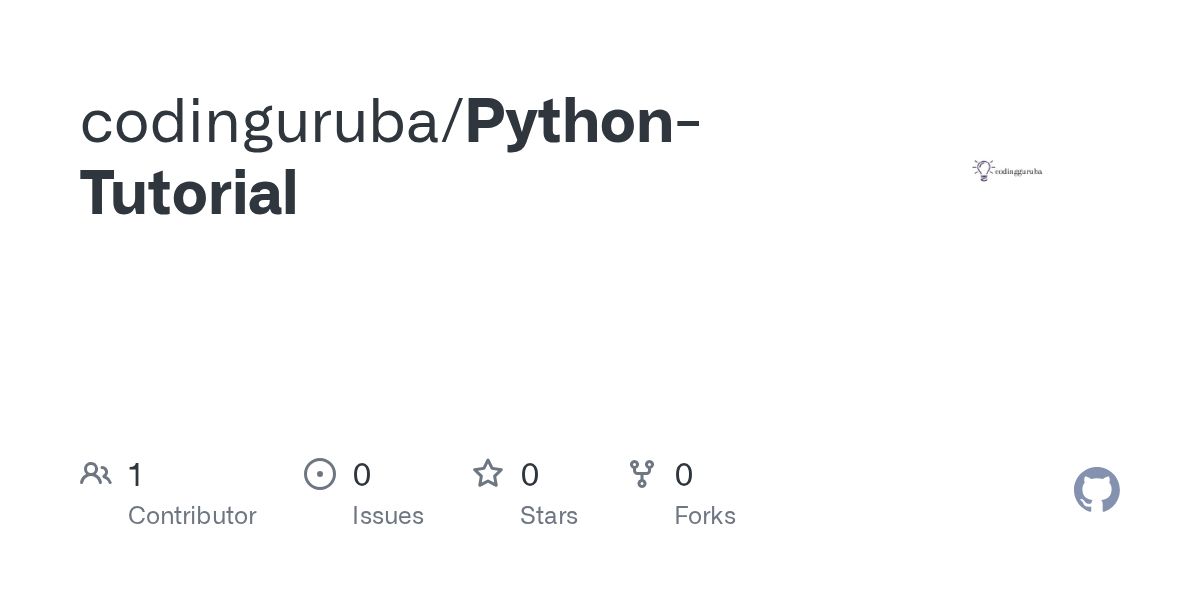This screenshot has width=1200, height=600.
Task: Select the small codingguruba avatar text
Action: point(1018,171)
